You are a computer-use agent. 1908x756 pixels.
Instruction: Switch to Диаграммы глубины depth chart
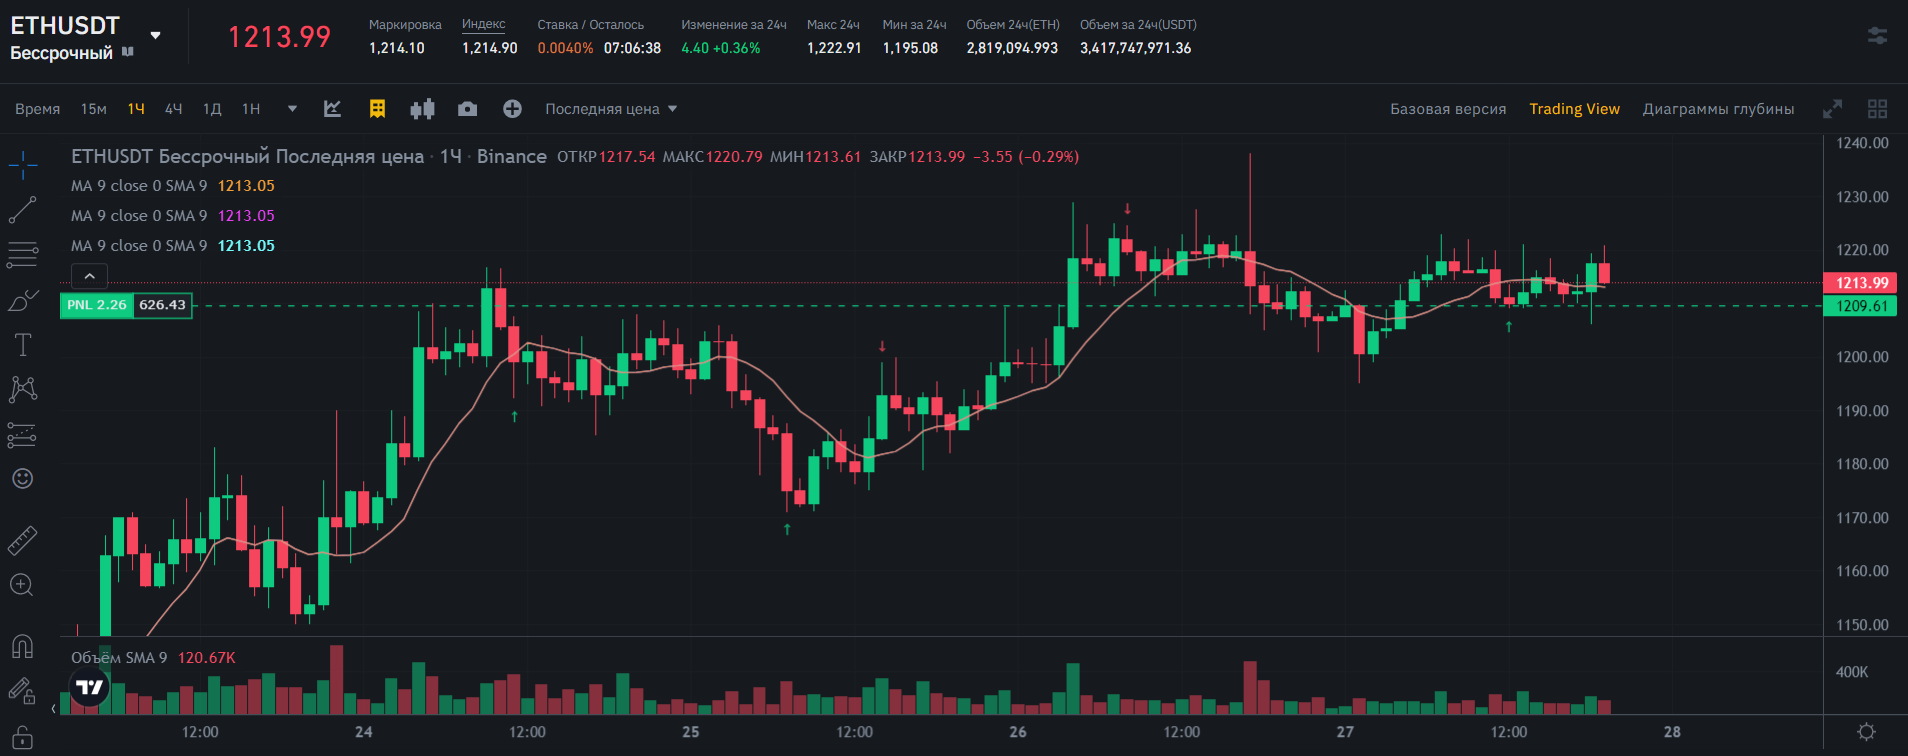click(x=1718, y=109)
